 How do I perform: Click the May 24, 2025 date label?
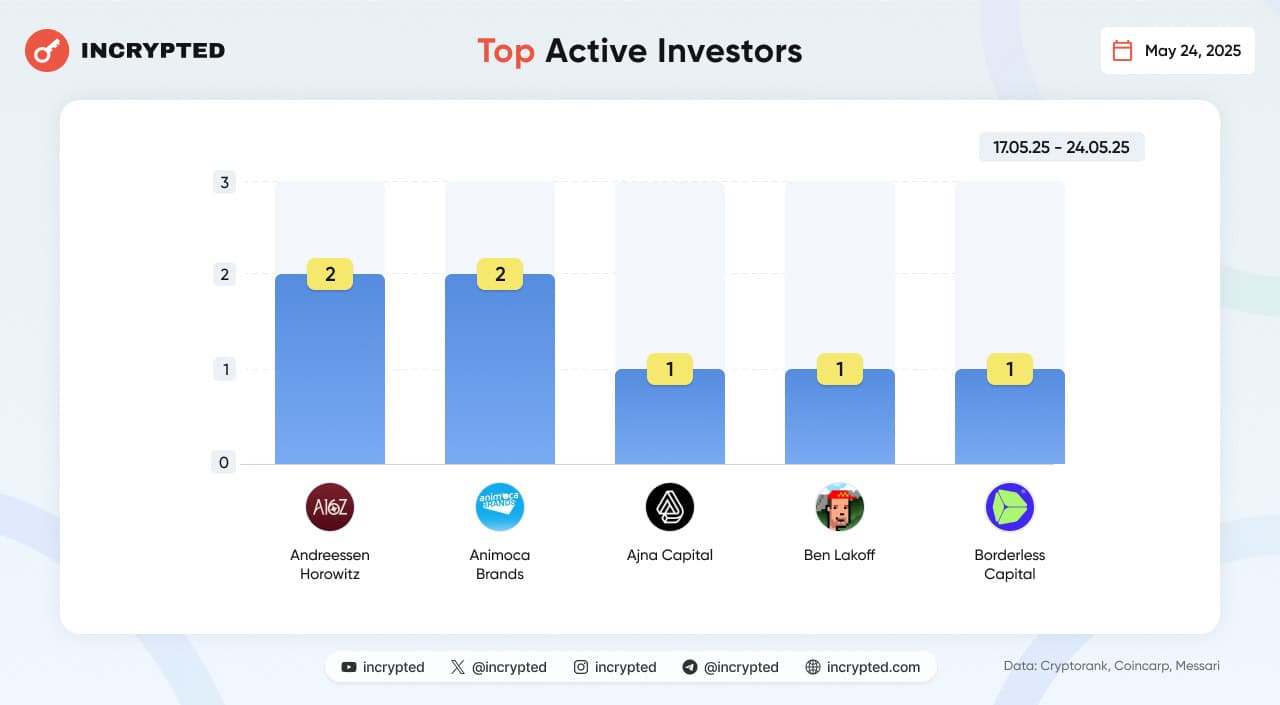pos(1192,50)
